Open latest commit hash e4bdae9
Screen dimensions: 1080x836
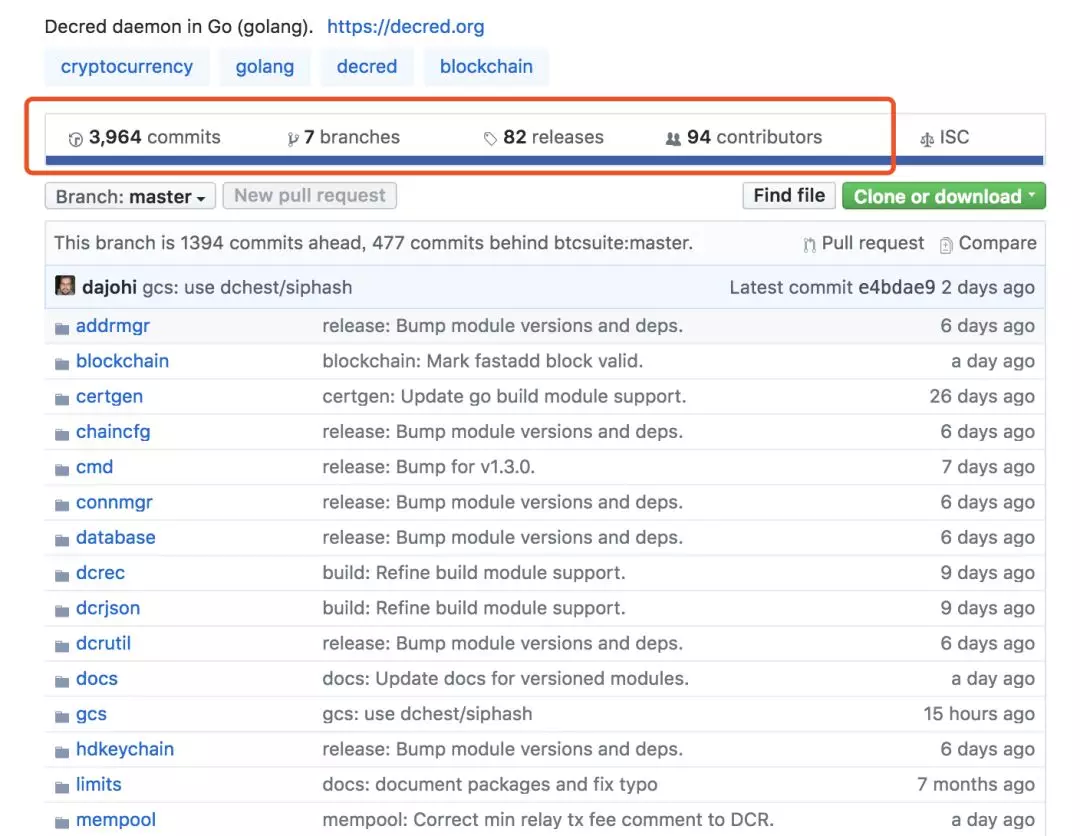(x=897, y=287)
